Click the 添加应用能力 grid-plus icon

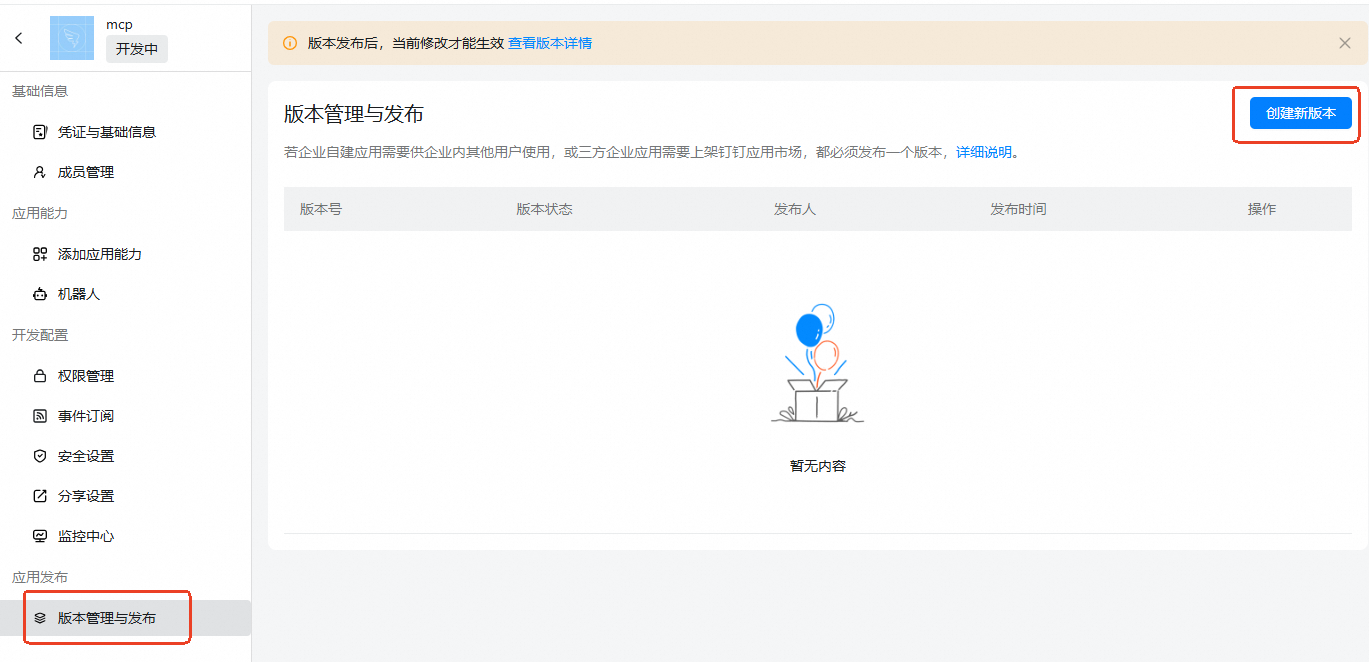[40, 254]
